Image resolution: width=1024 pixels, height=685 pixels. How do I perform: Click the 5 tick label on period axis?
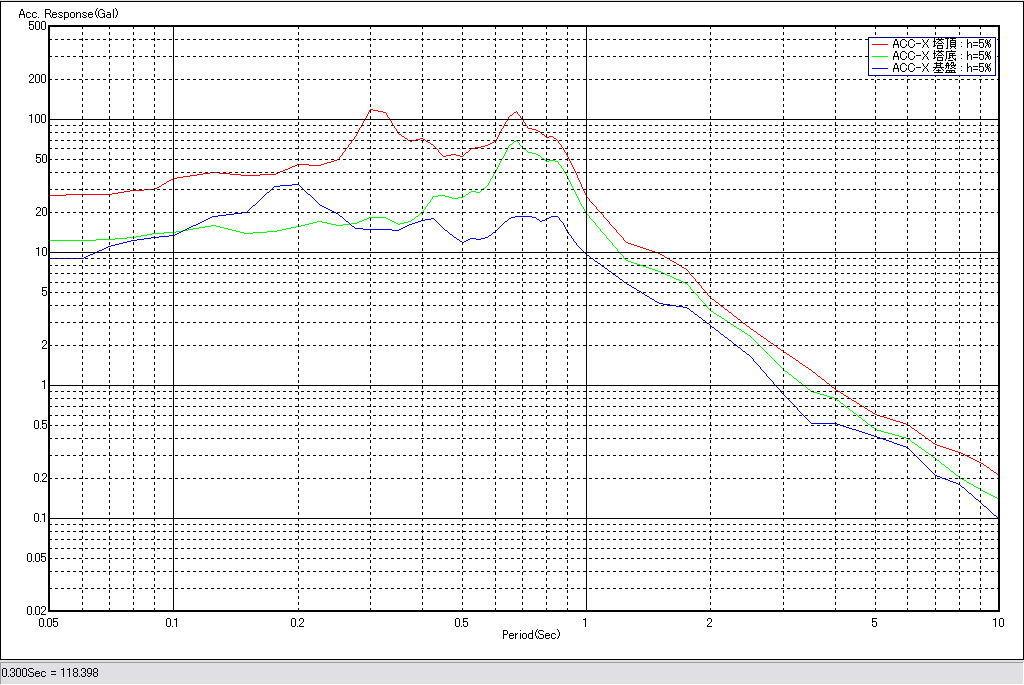point(874,623)
